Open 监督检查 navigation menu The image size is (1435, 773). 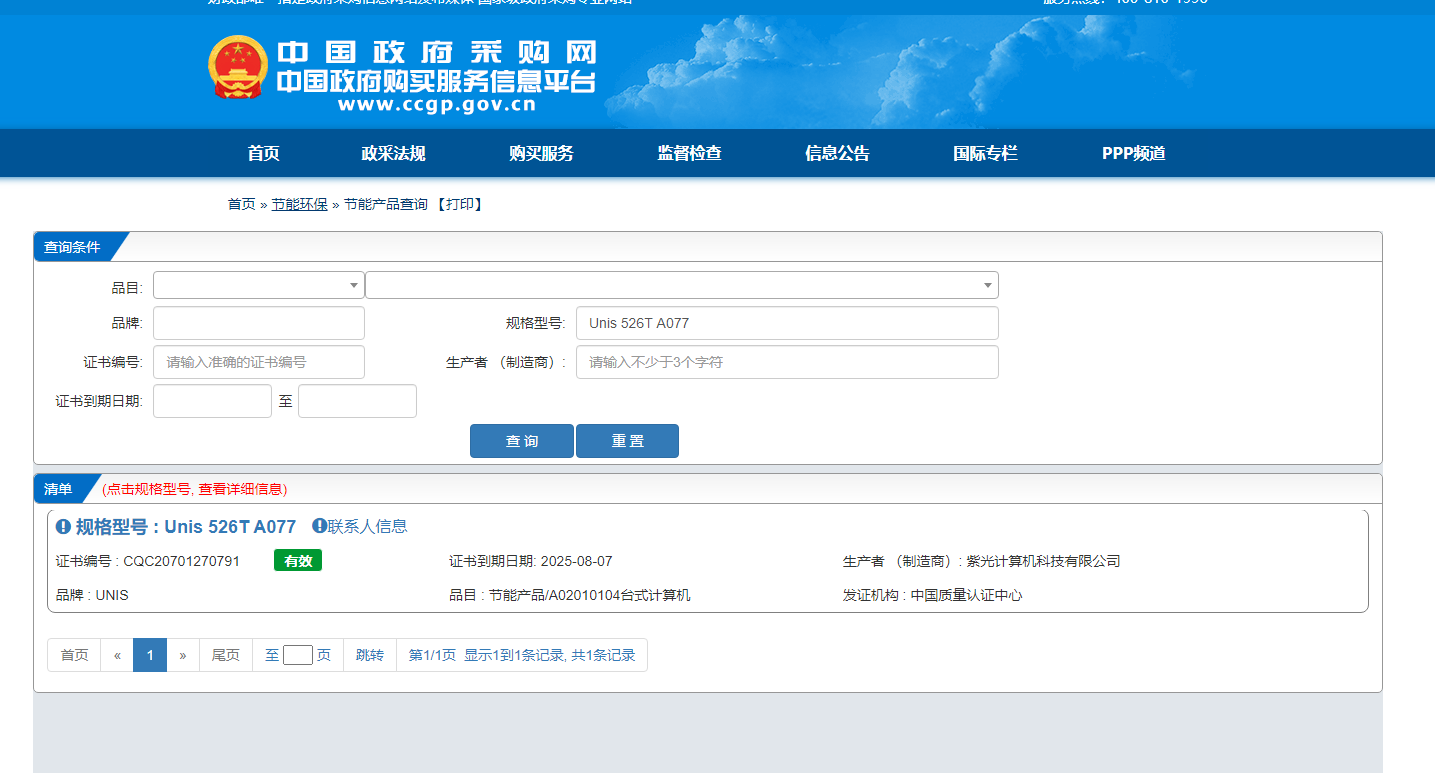(689, 153)
